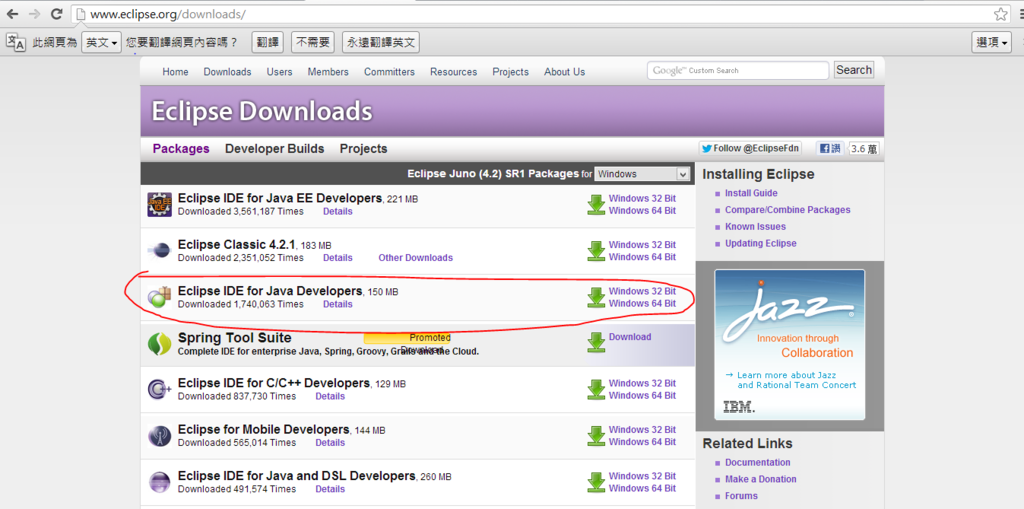Click the Facebook like button
The width and height of the screenshot is (1024, 509).
[x=829, y=148]
